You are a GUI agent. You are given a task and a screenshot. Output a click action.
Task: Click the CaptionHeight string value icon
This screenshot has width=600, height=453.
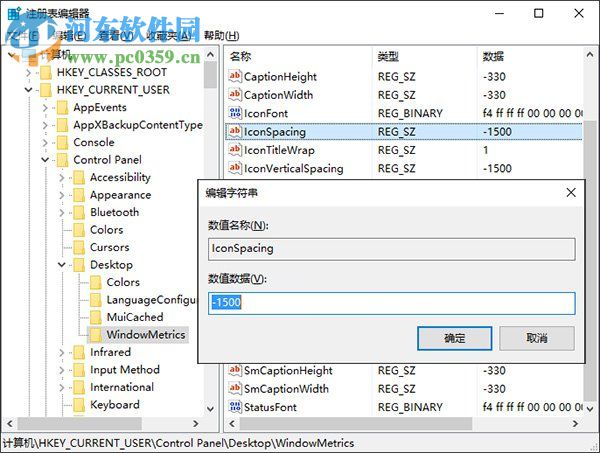[x=235, y=77]
